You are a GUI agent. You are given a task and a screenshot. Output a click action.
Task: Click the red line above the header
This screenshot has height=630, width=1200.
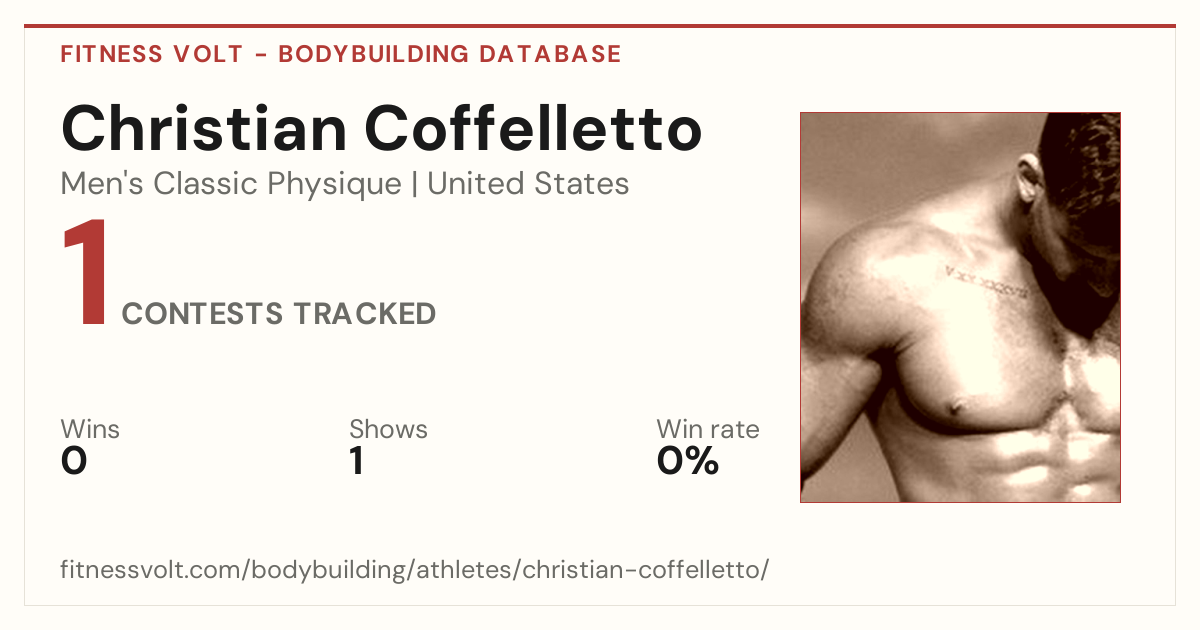(600, 26)
